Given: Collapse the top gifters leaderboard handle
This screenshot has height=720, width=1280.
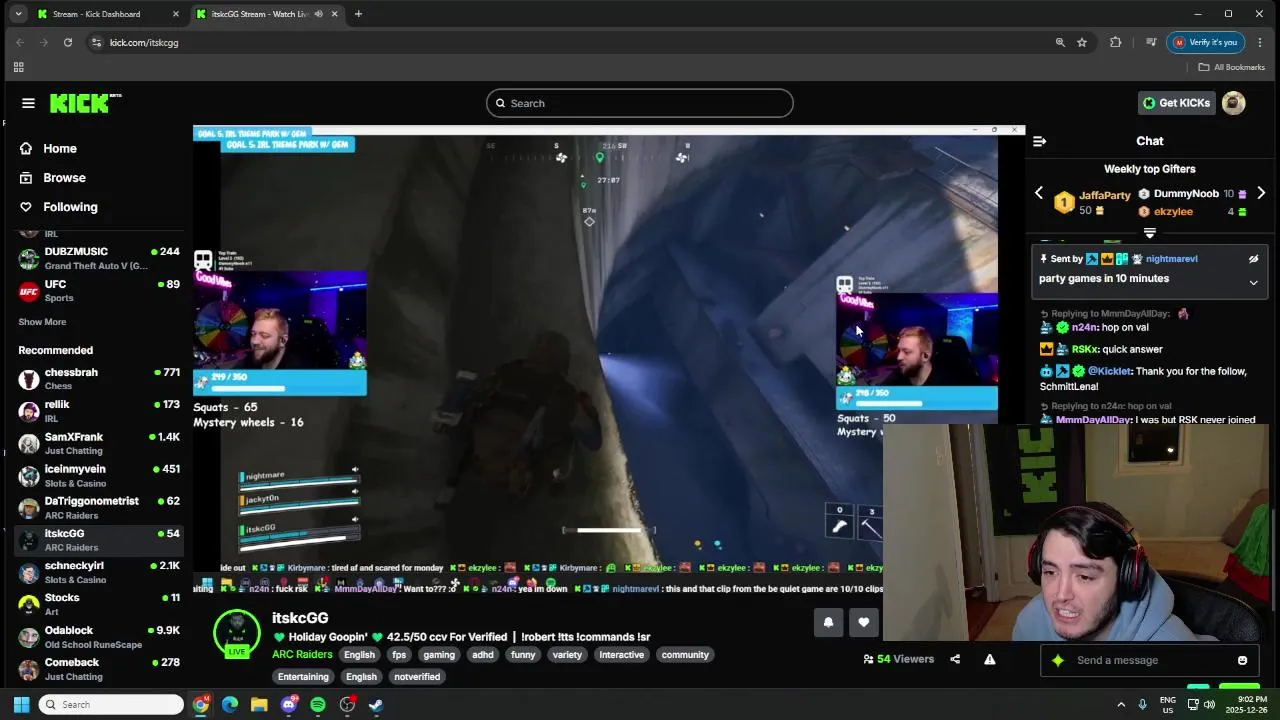Looking at the screenshot, I should coord(1149,233).
